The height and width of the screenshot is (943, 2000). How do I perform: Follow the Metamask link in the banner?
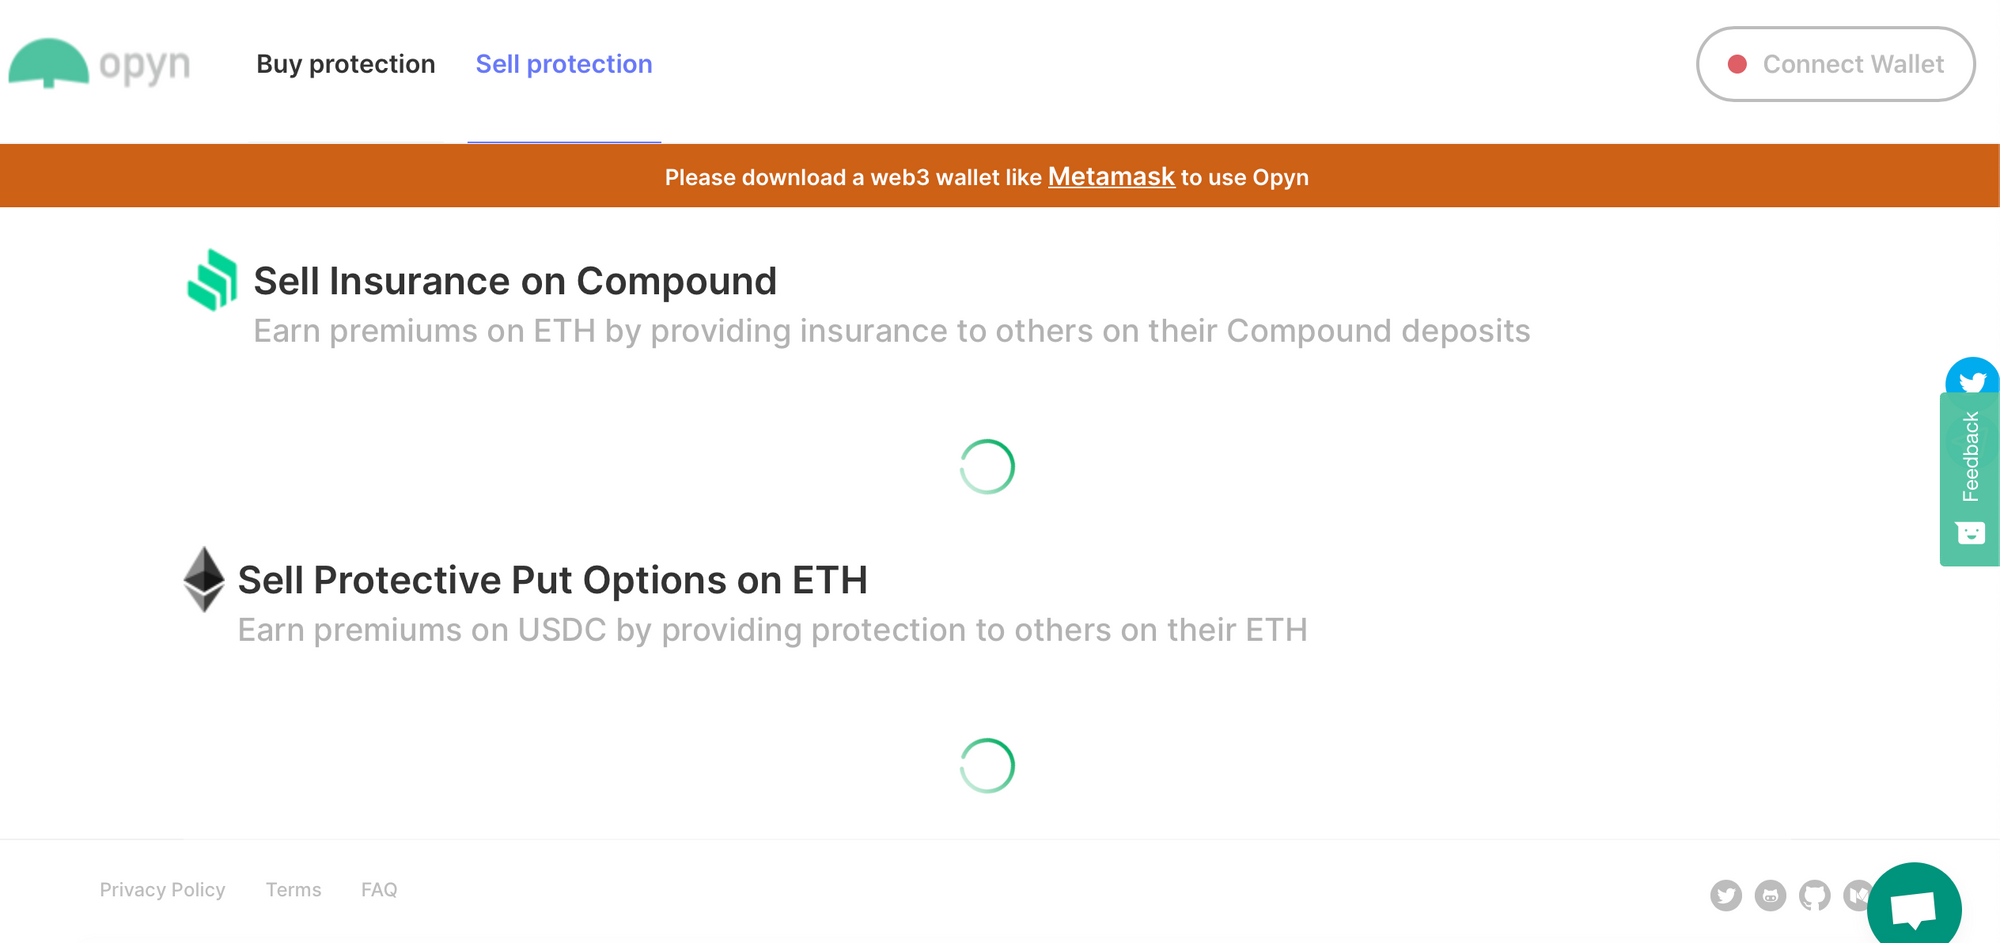[1111, 177]
